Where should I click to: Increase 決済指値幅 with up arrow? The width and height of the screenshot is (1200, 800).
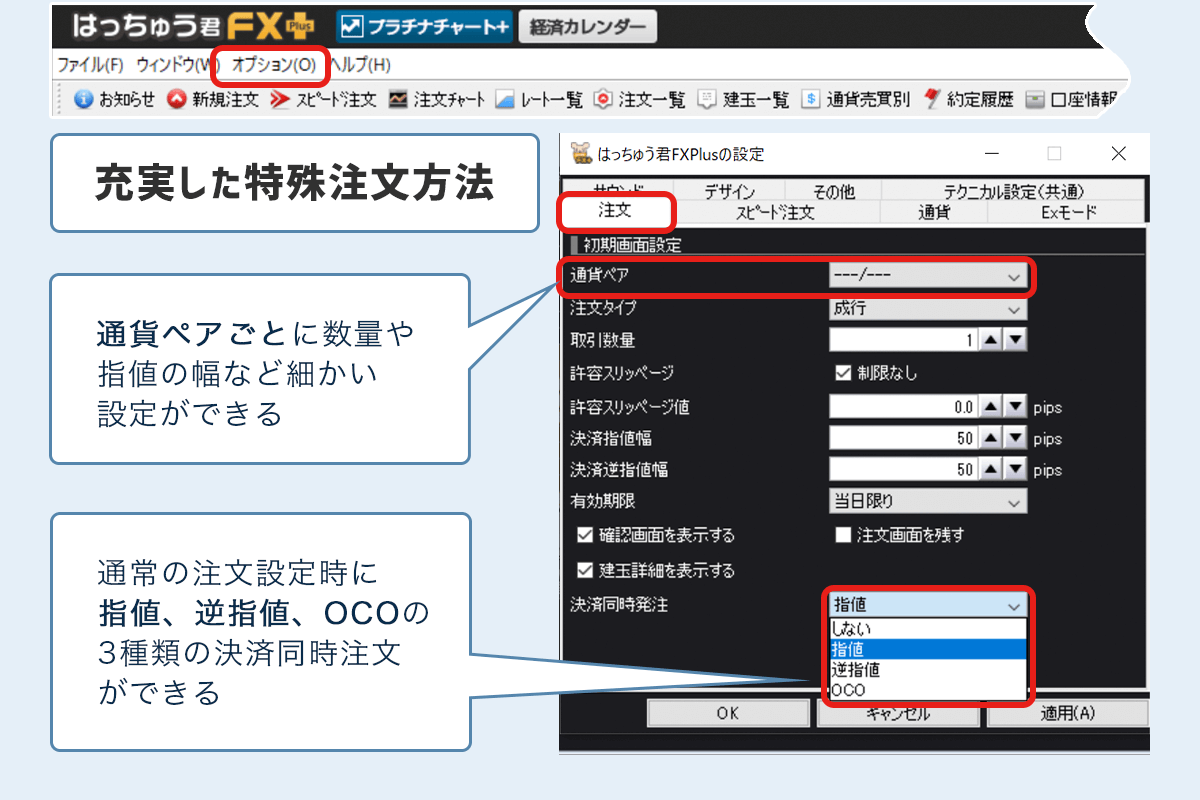pos(990,439)
